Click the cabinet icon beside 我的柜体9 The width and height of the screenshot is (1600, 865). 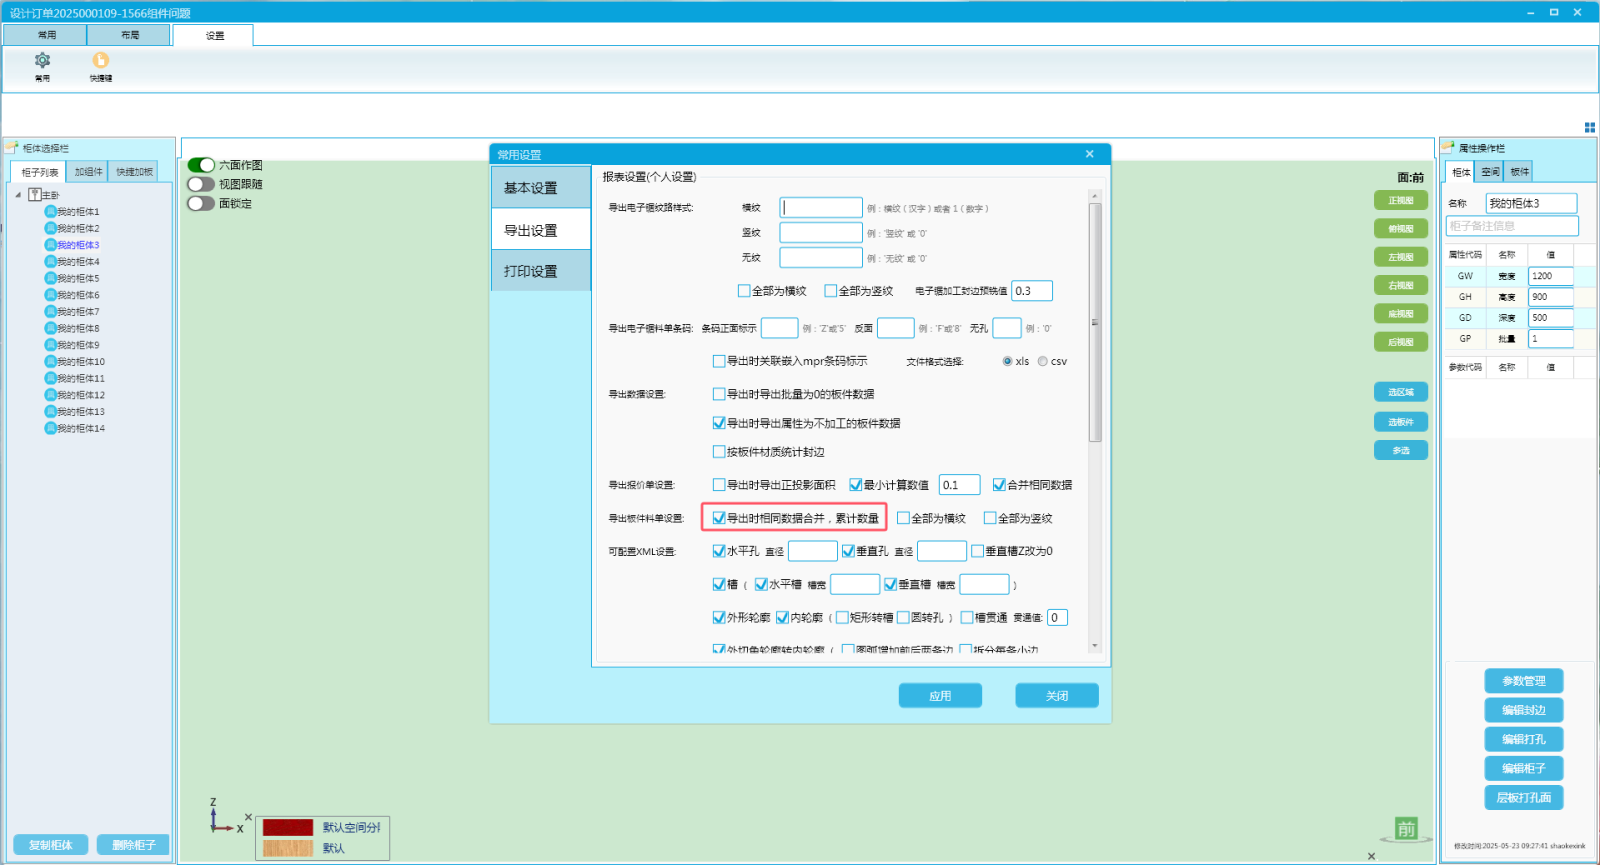pos(50,345)
